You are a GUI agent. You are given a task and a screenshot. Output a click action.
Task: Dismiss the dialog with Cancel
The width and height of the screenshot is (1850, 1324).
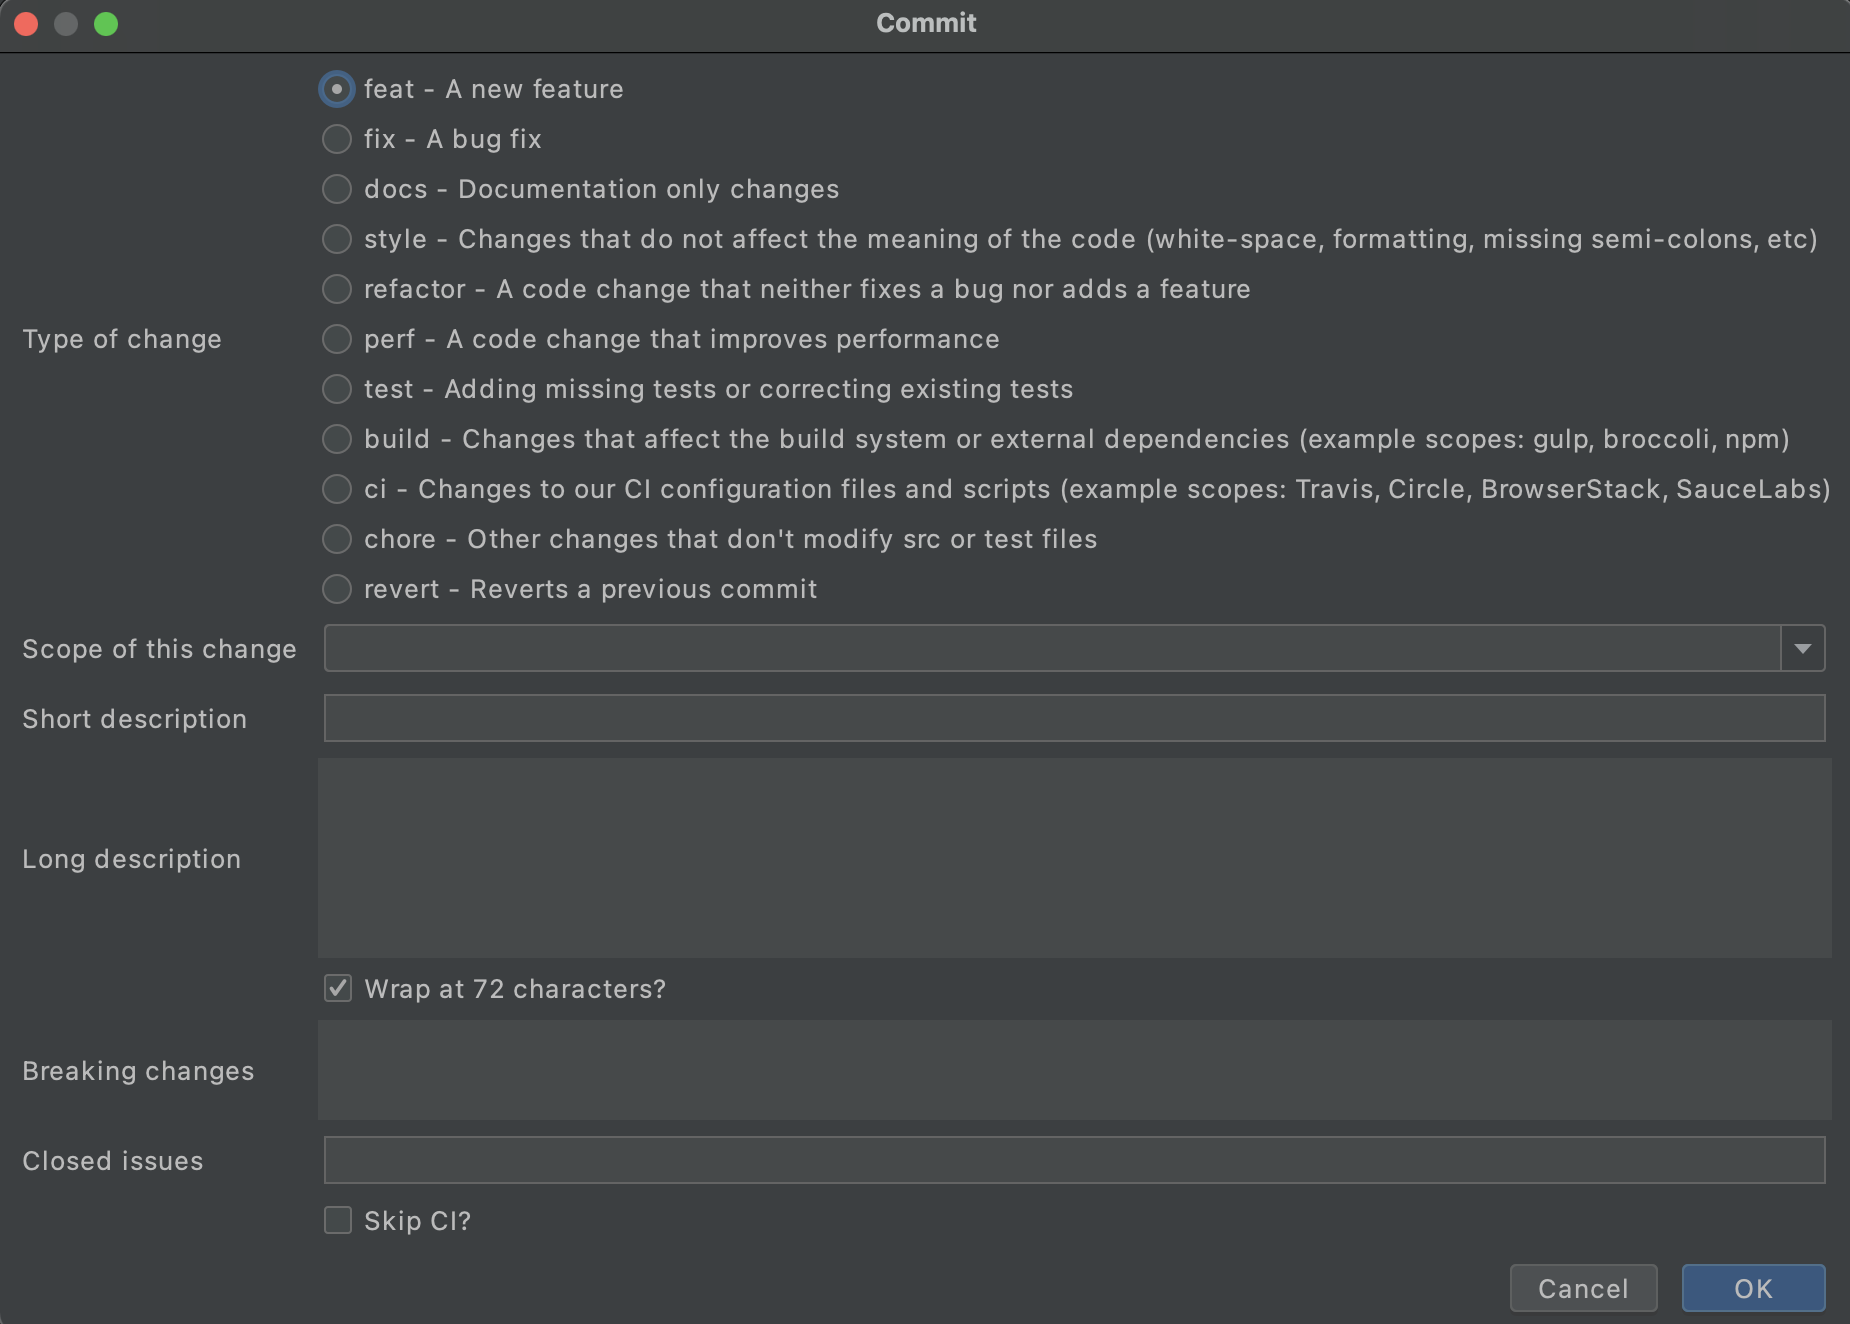pos(1583,1289)
